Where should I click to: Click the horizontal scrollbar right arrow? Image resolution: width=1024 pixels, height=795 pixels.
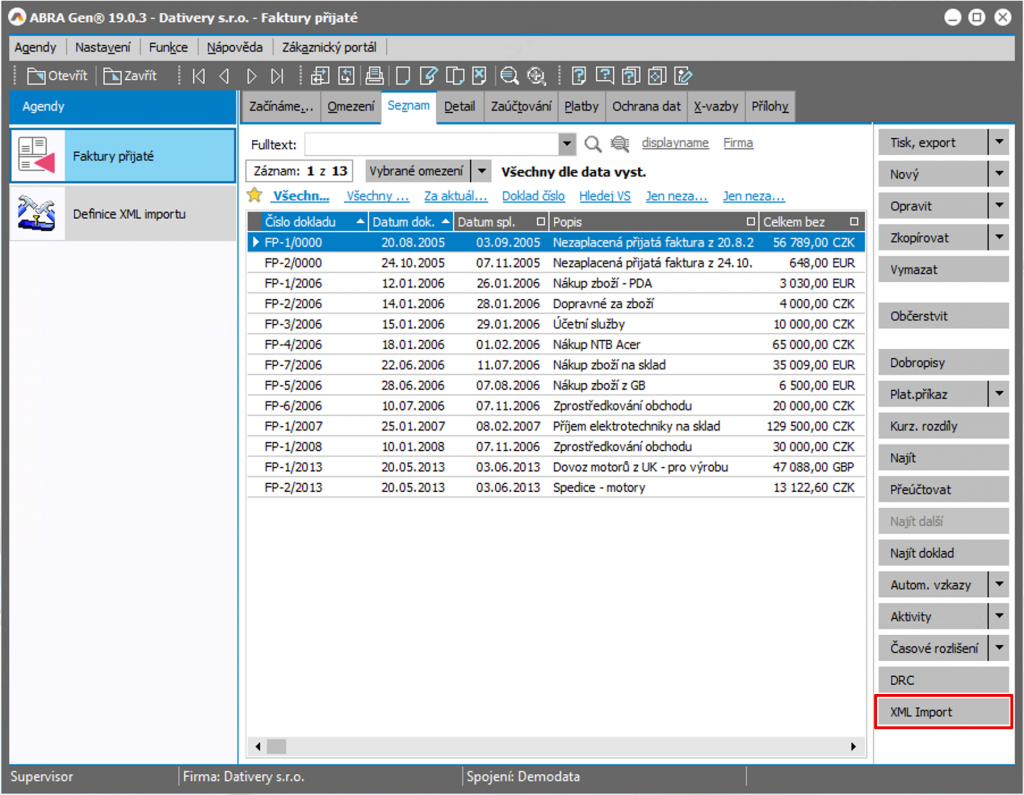[853, 746]
